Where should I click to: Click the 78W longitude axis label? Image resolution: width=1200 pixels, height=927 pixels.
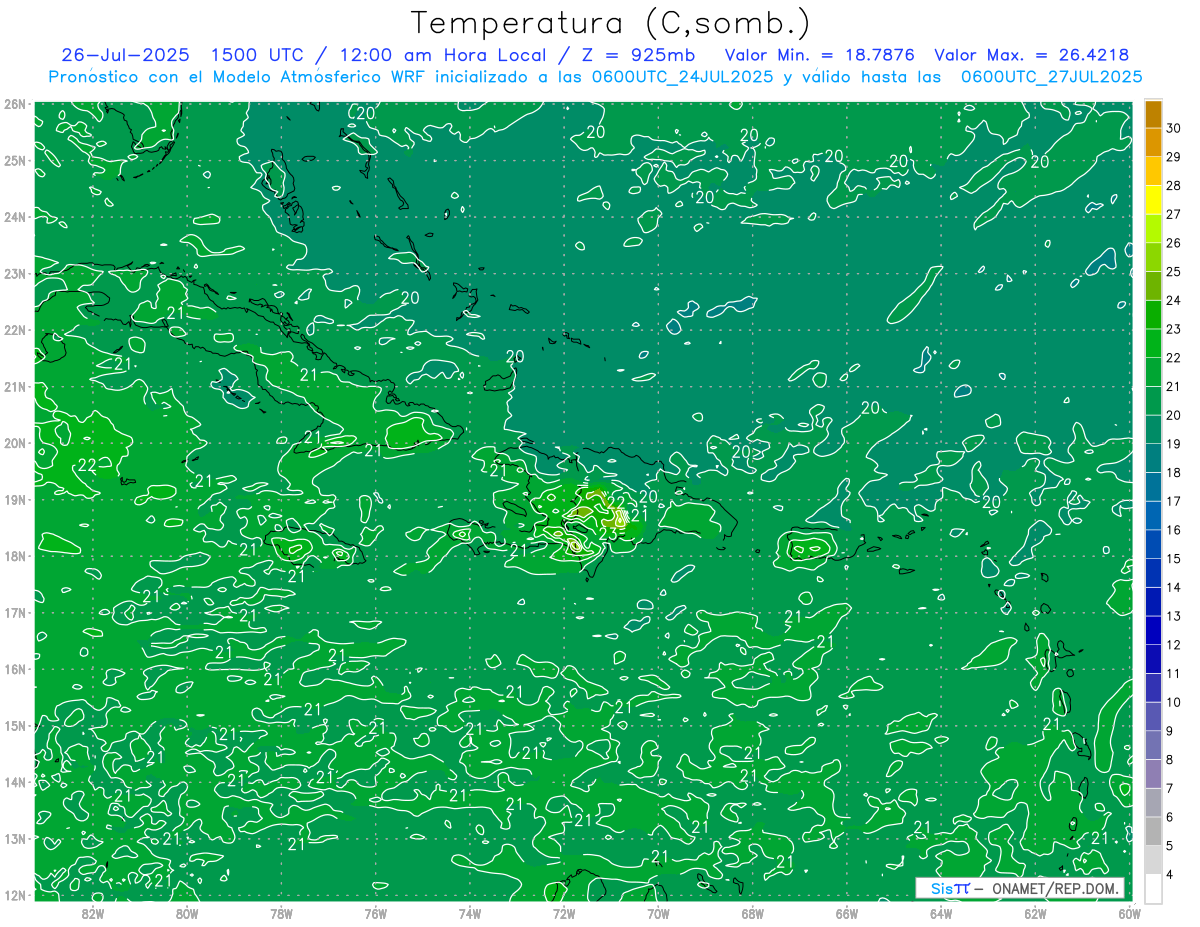tap(281, 913)
